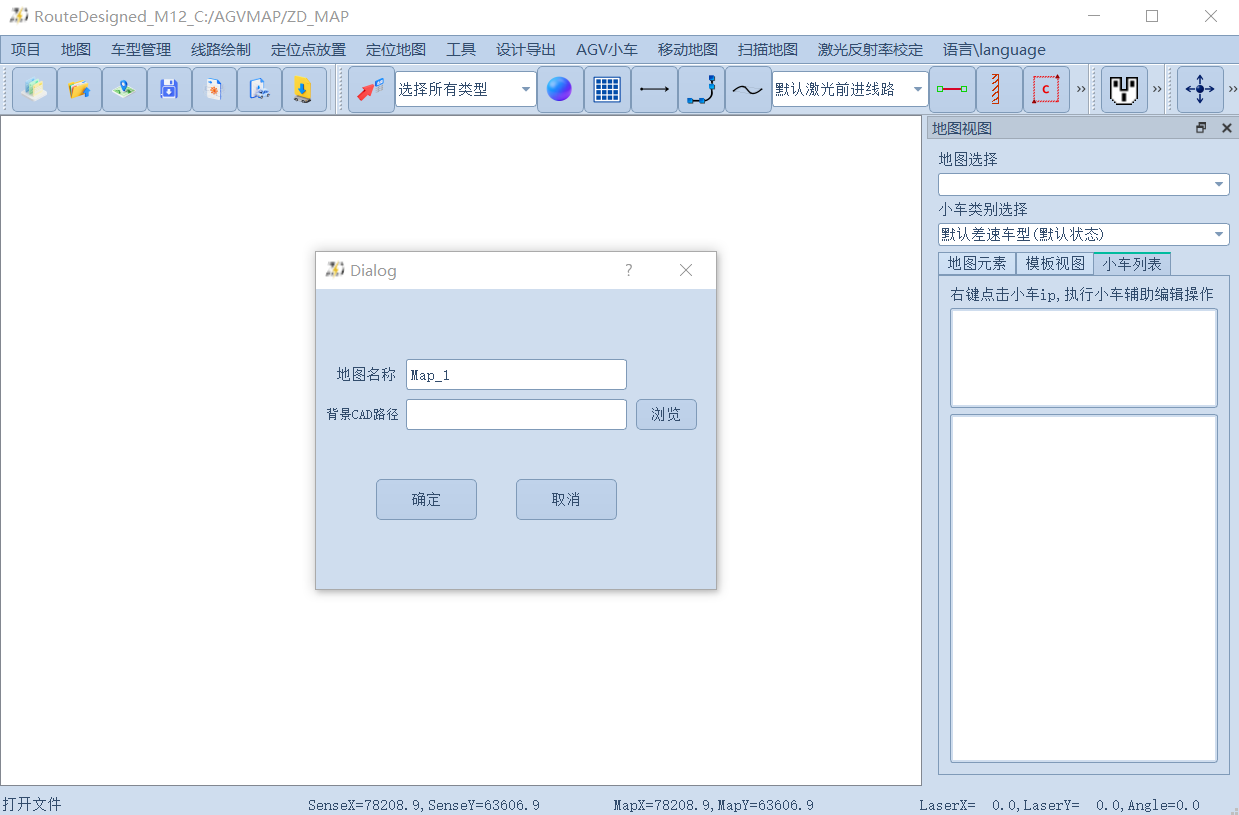Float the 地图视图 panel with restore icon
The height and width of the screenshot is (815, 1239).
1201,128
